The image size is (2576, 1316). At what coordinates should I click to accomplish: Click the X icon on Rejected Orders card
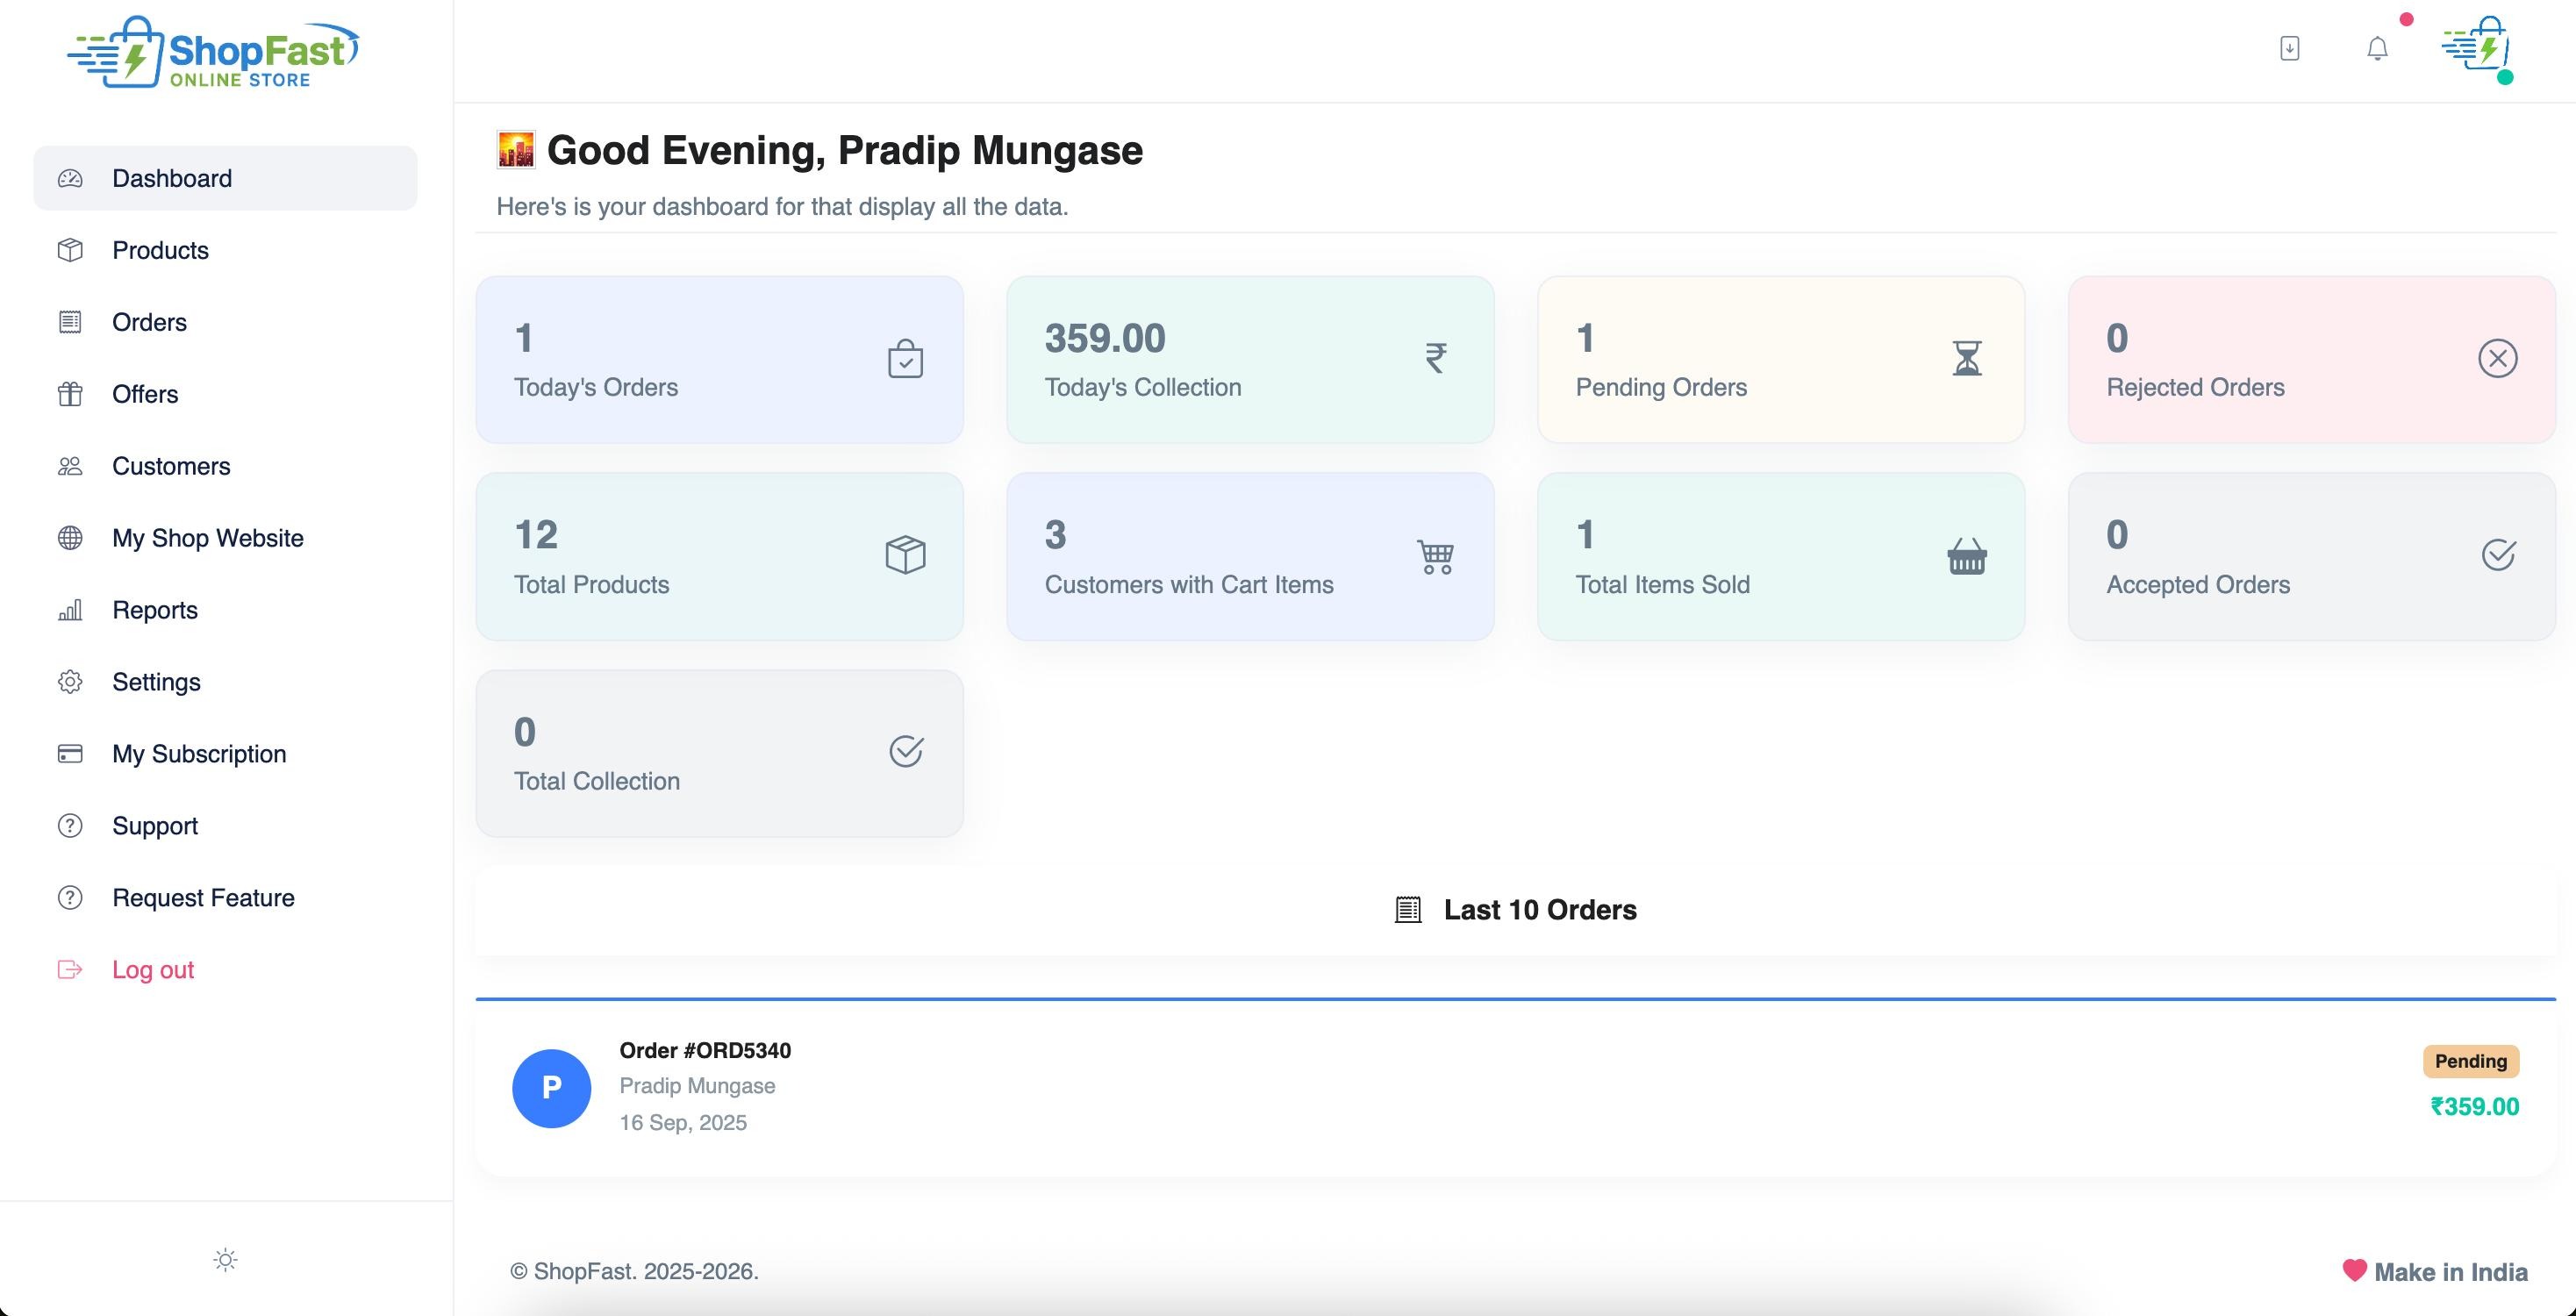(2497, 358)
